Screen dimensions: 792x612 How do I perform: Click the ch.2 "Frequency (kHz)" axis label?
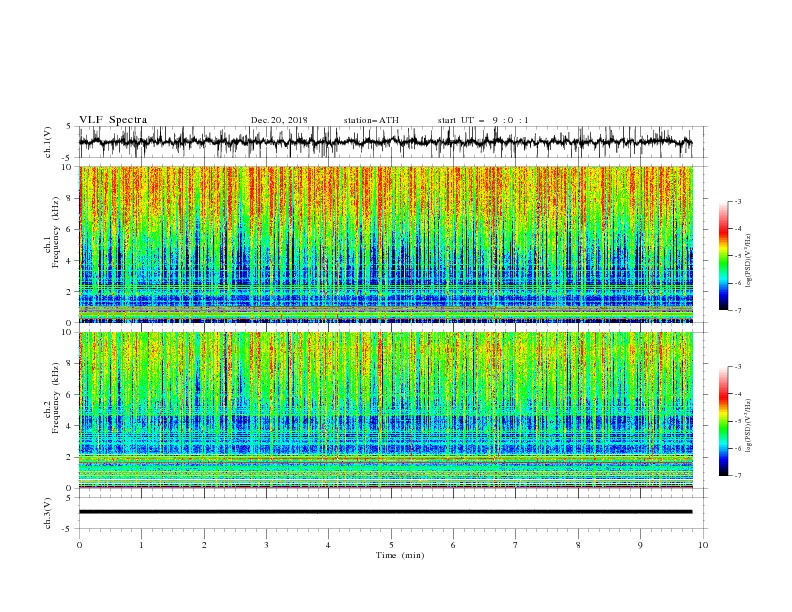tap(55, 398)
